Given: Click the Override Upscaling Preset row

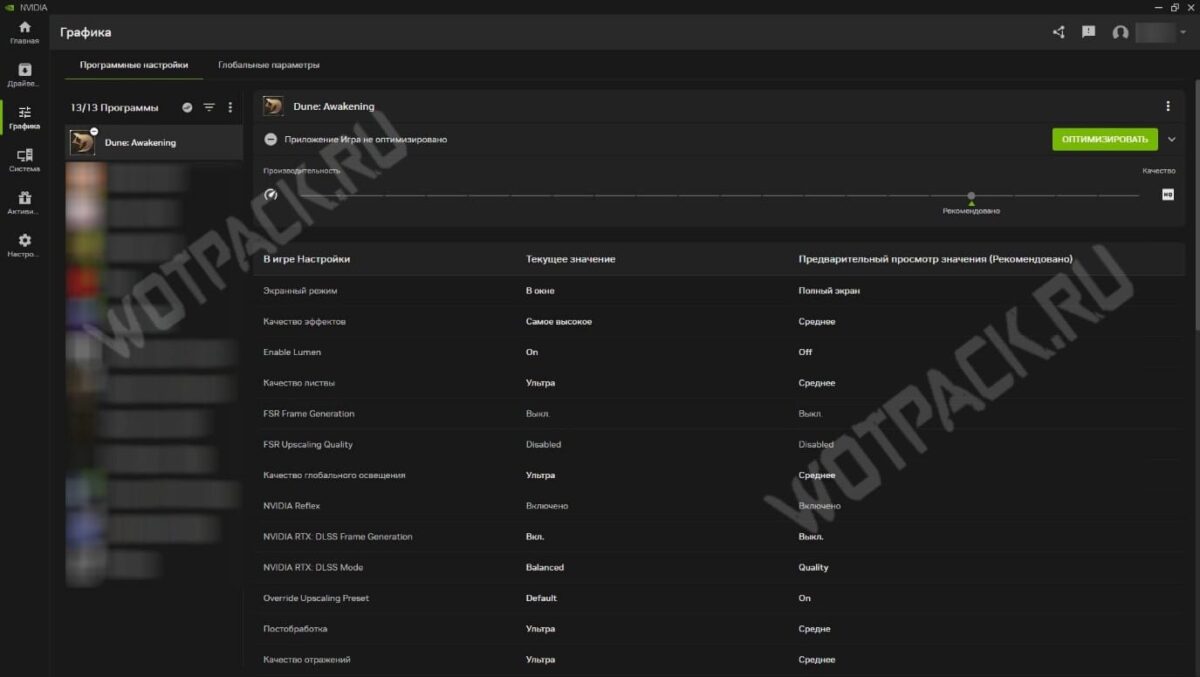Looking at the screenshot, I should tap(718, 598).
